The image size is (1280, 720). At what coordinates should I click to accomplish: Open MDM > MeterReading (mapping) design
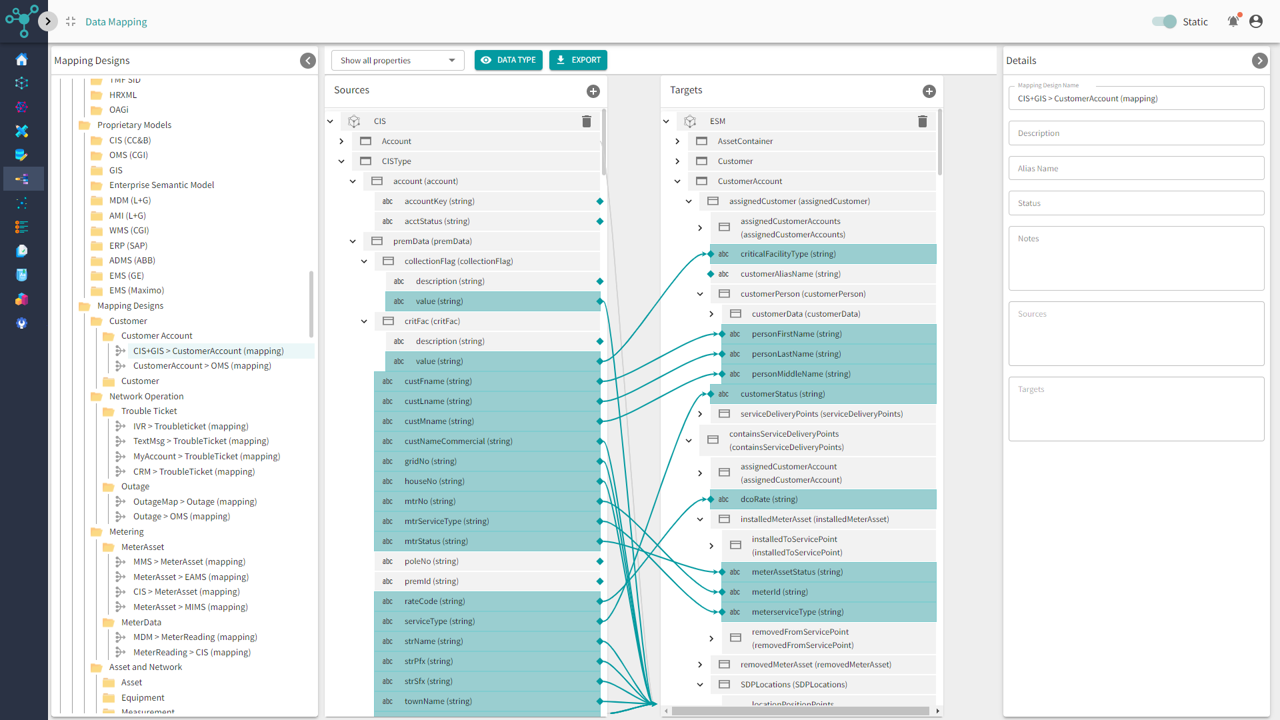195,637
